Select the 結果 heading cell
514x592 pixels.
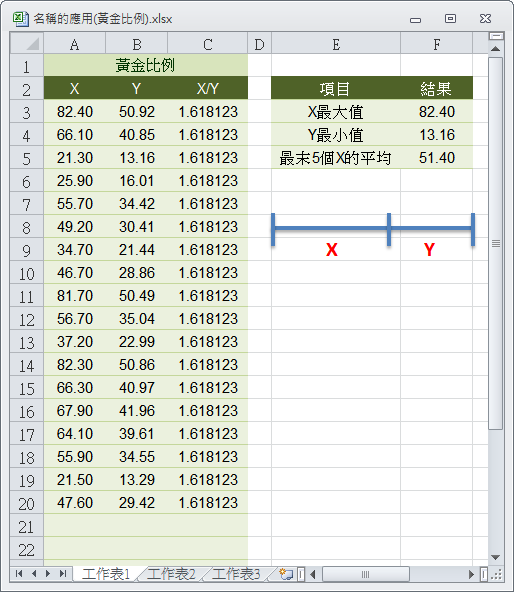[437, 88]
